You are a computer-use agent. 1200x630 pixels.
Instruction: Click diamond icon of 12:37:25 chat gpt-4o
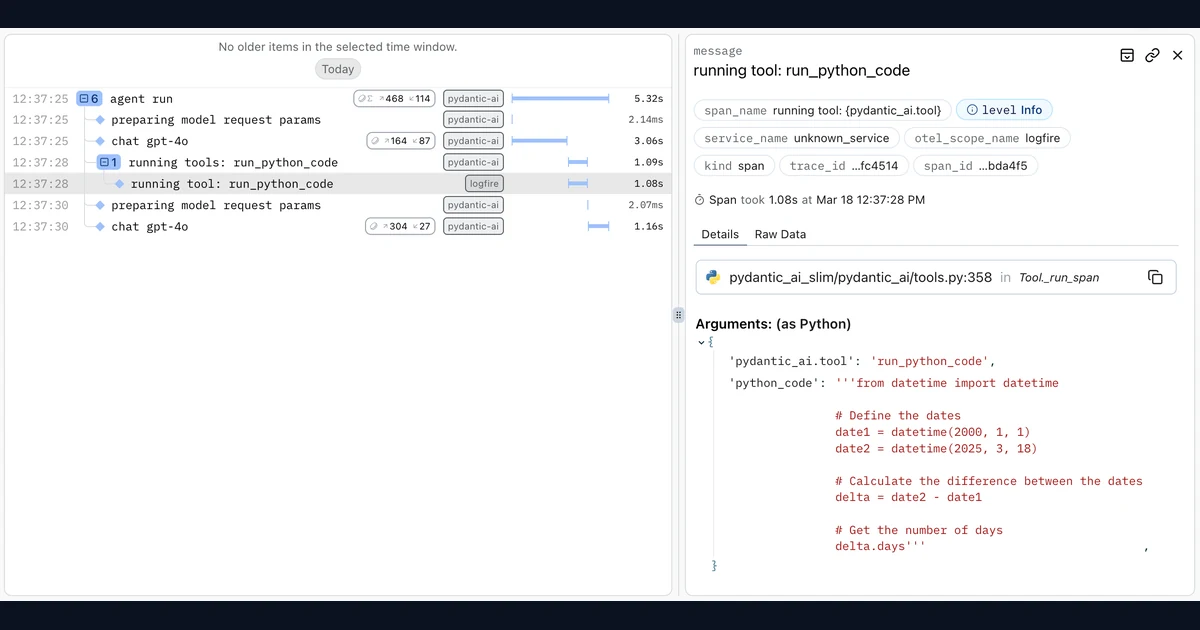(100, 141)
